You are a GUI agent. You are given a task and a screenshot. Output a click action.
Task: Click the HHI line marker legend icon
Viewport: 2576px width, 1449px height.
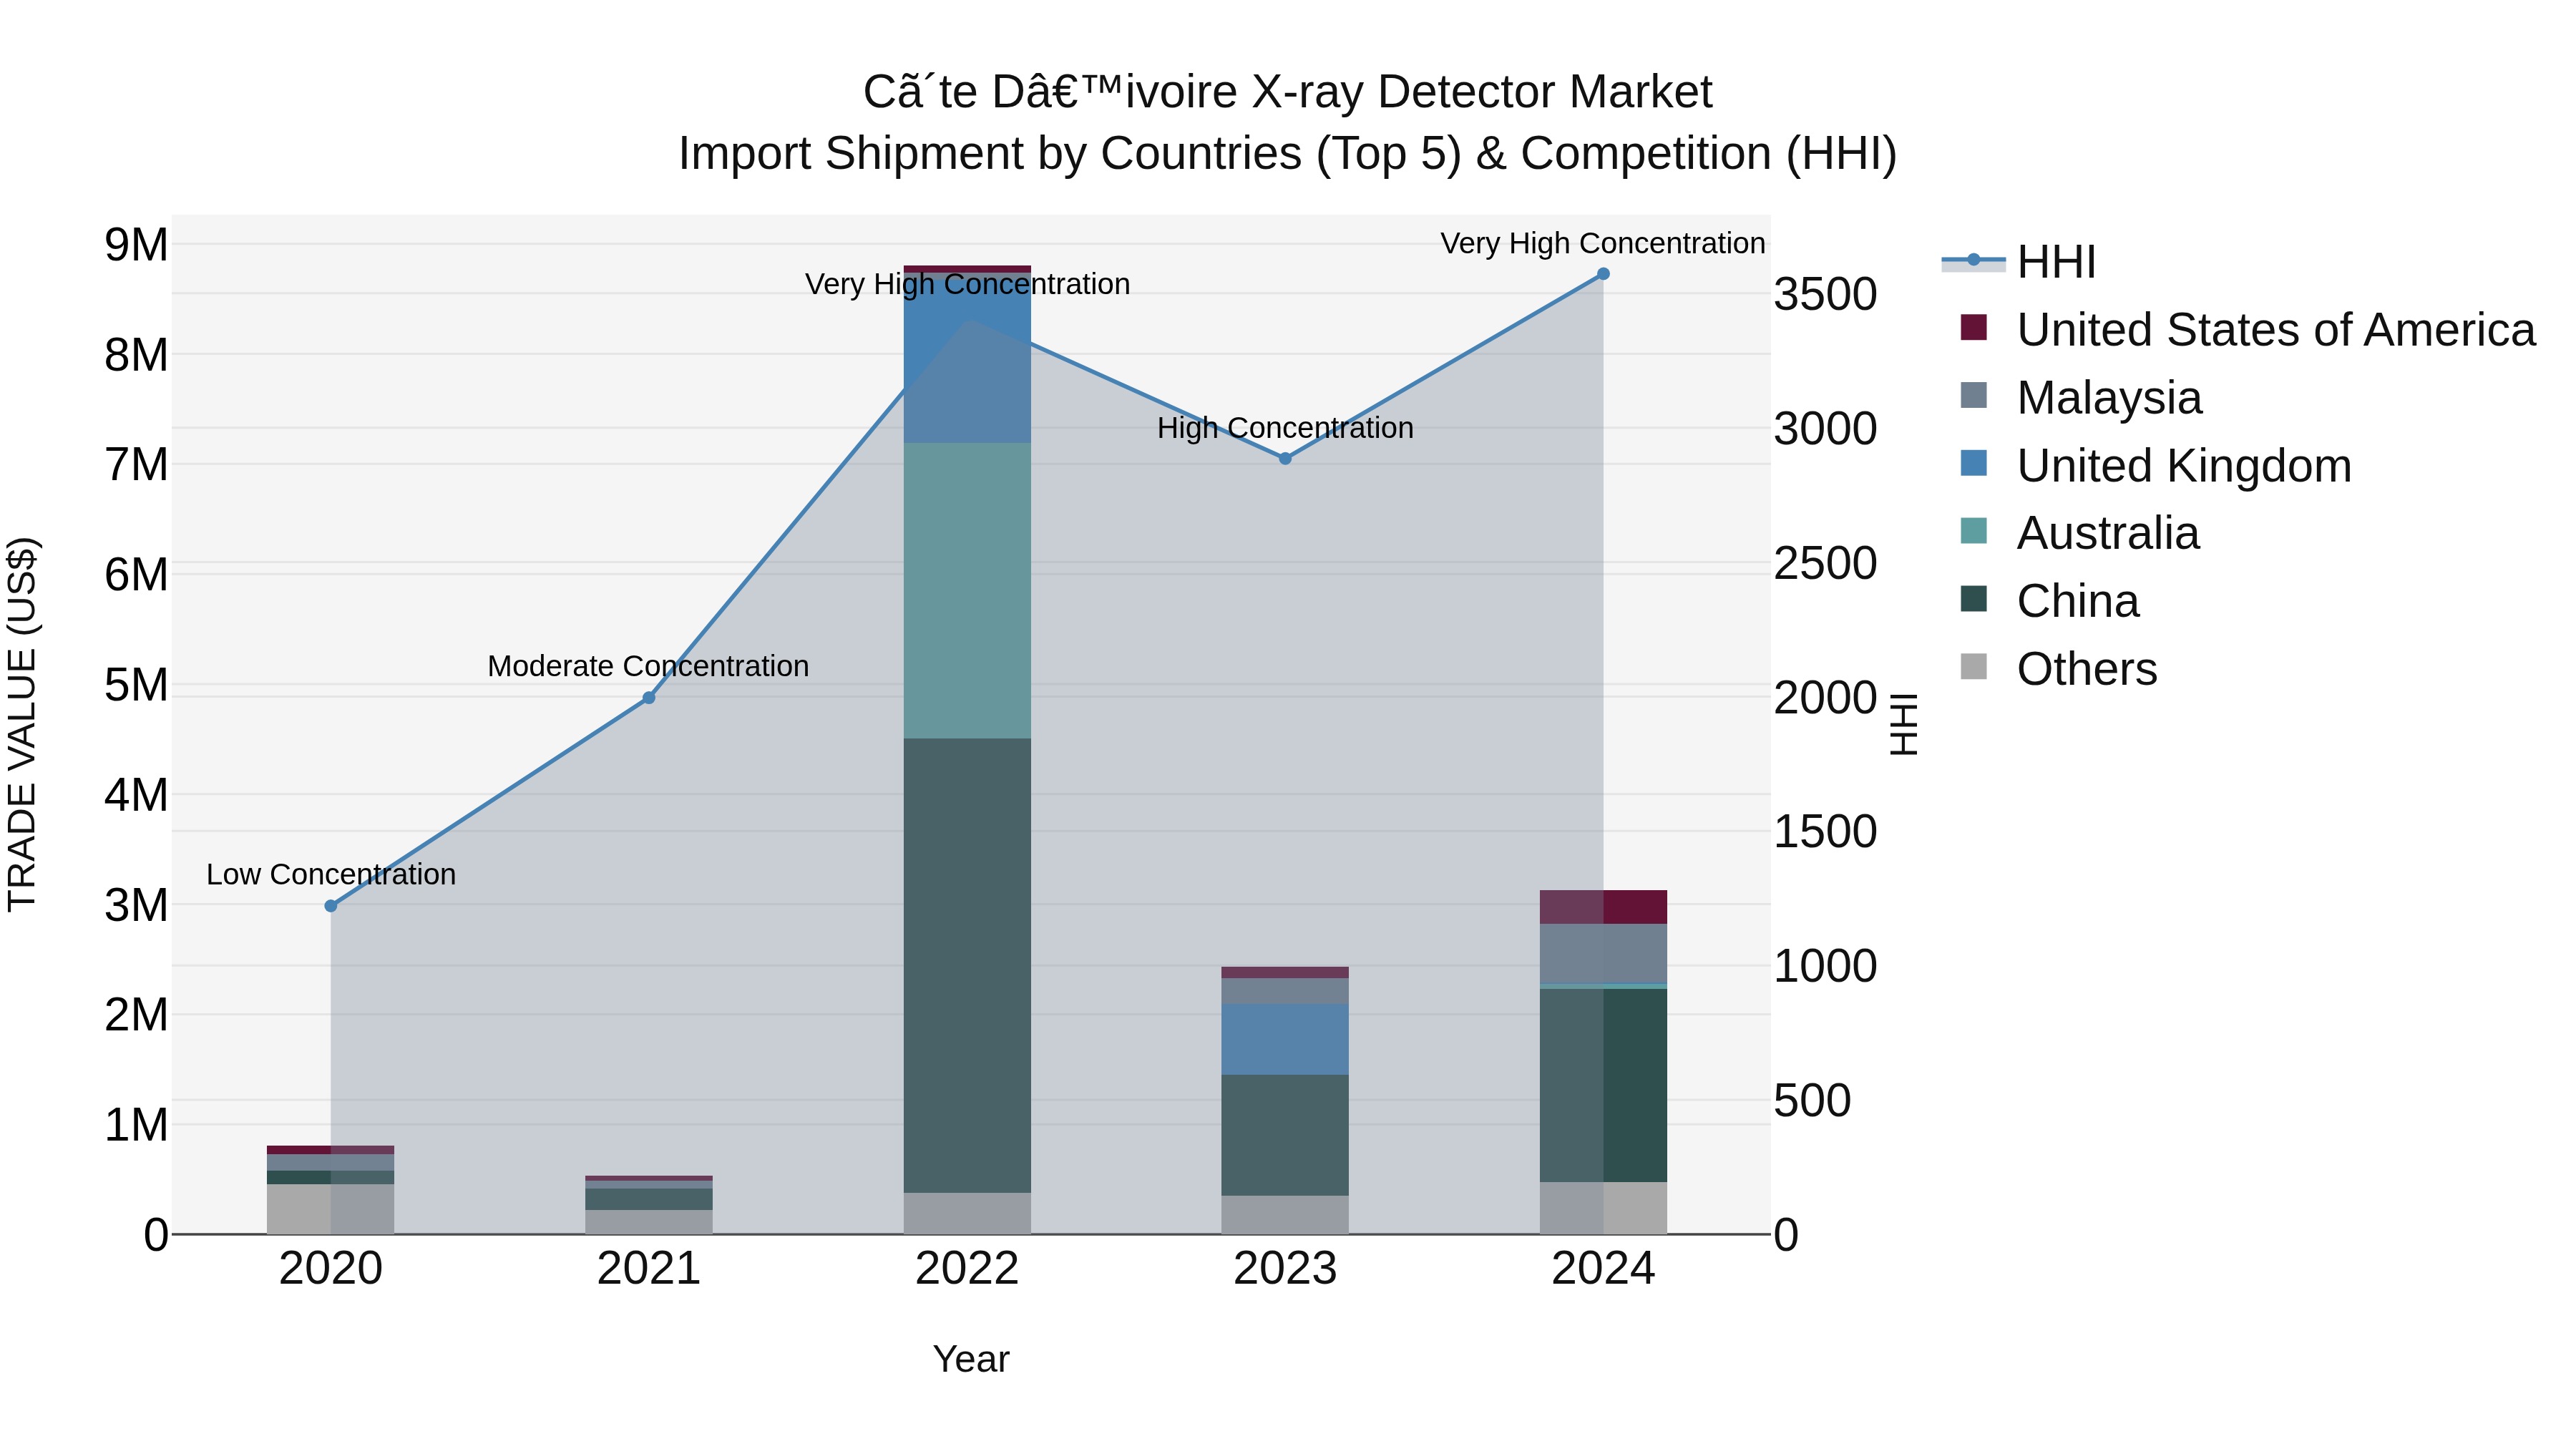1974,260
